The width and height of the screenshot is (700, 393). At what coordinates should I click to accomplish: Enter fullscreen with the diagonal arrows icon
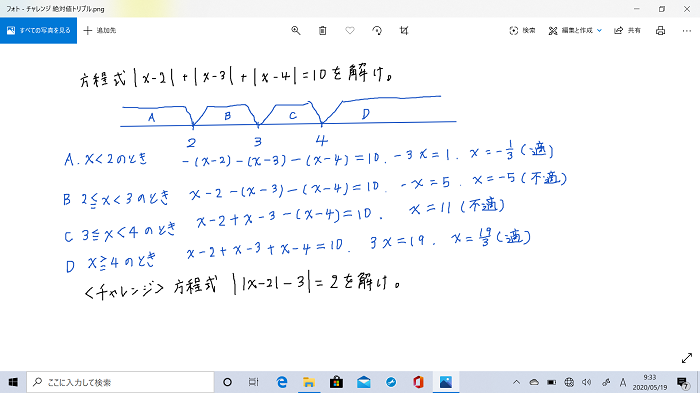click(x=687, y=358)
